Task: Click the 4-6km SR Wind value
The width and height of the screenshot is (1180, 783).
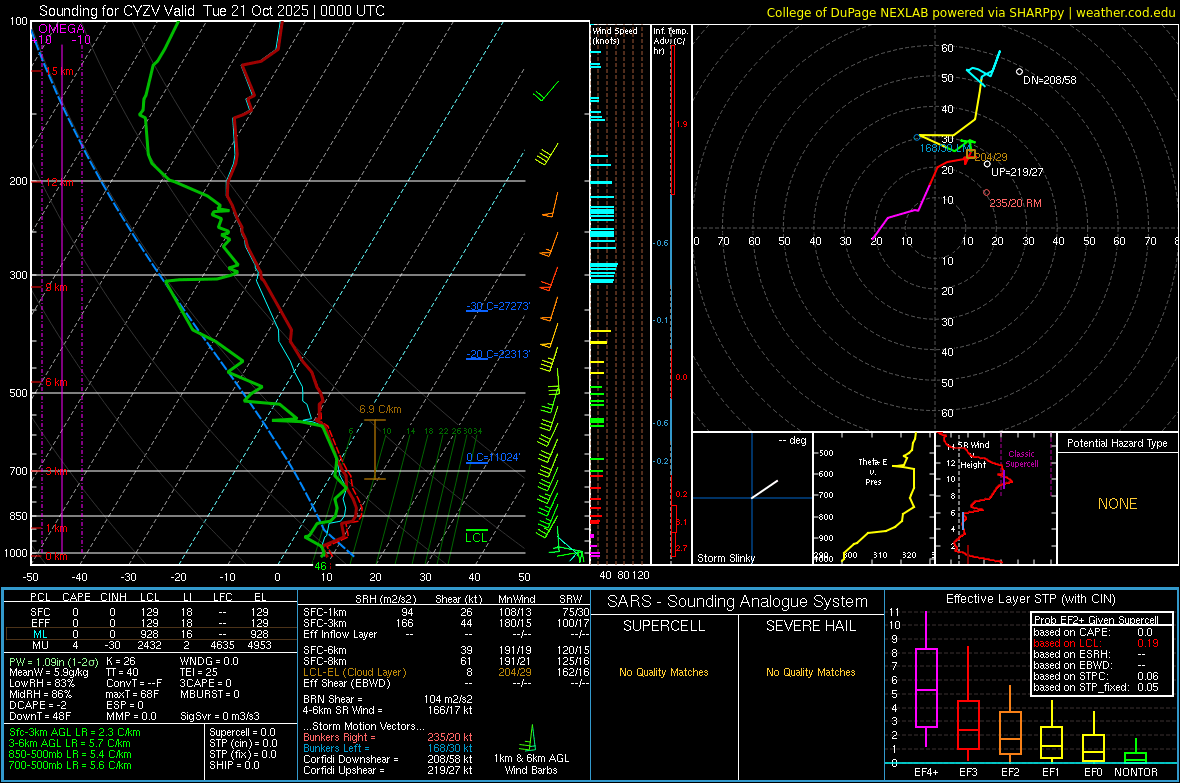Action: 388,710
